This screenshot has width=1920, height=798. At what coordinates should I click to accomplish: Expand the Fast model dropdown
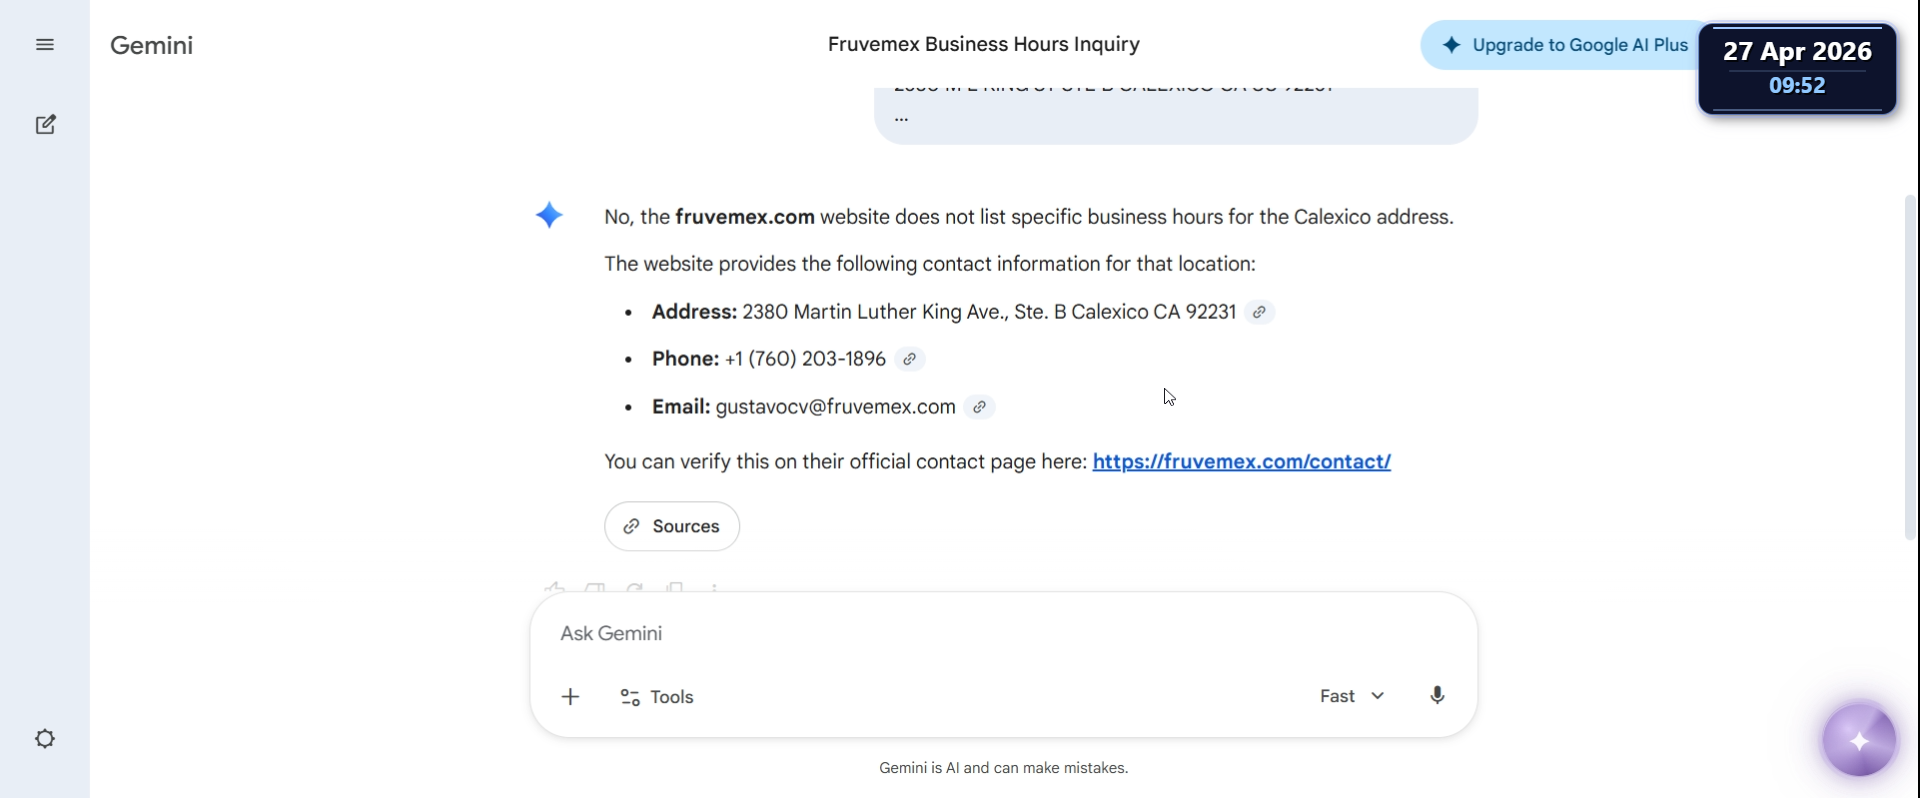click(x=1352, y=696)
